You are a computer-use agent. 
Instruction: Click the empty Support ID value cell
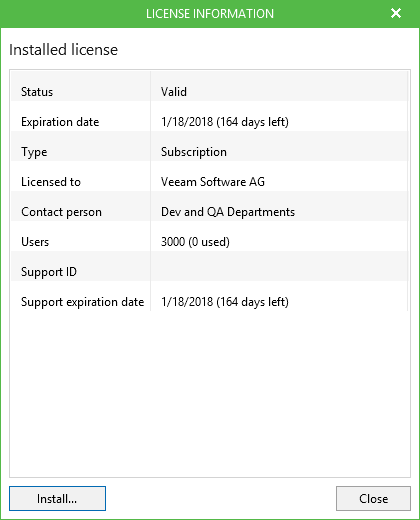click(x=279, y=266)
